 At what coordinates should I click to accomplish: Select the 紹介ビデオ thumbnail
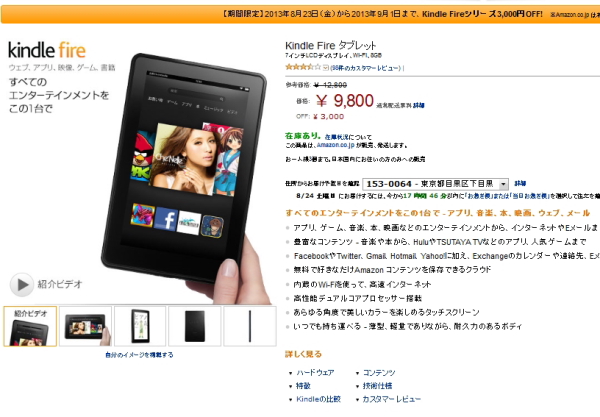point(30,326)
